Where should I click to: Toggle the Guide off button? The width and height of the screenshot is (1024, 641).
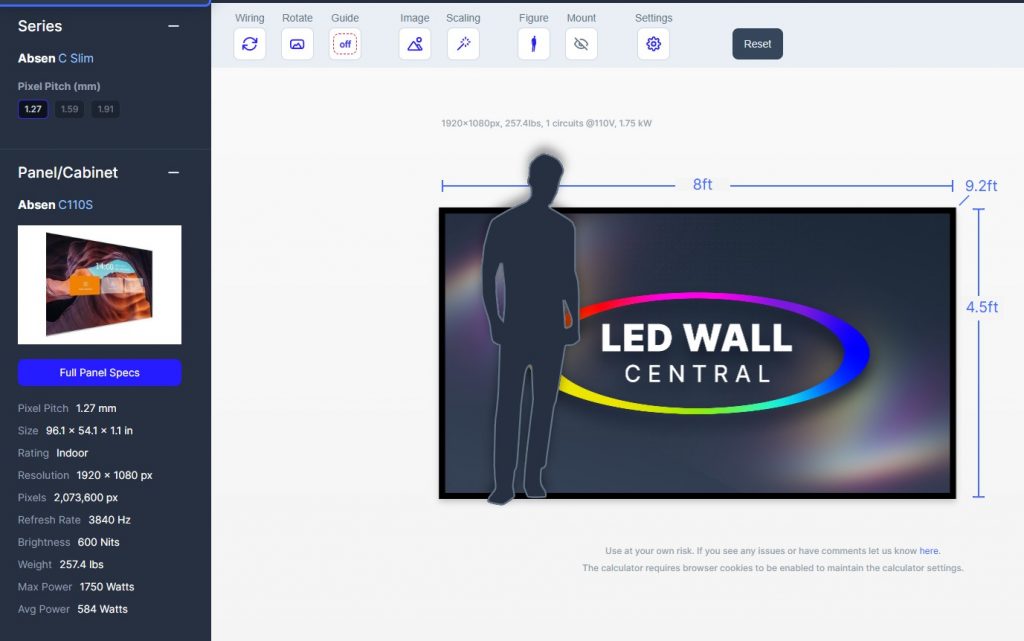click(x=345, y=44)
